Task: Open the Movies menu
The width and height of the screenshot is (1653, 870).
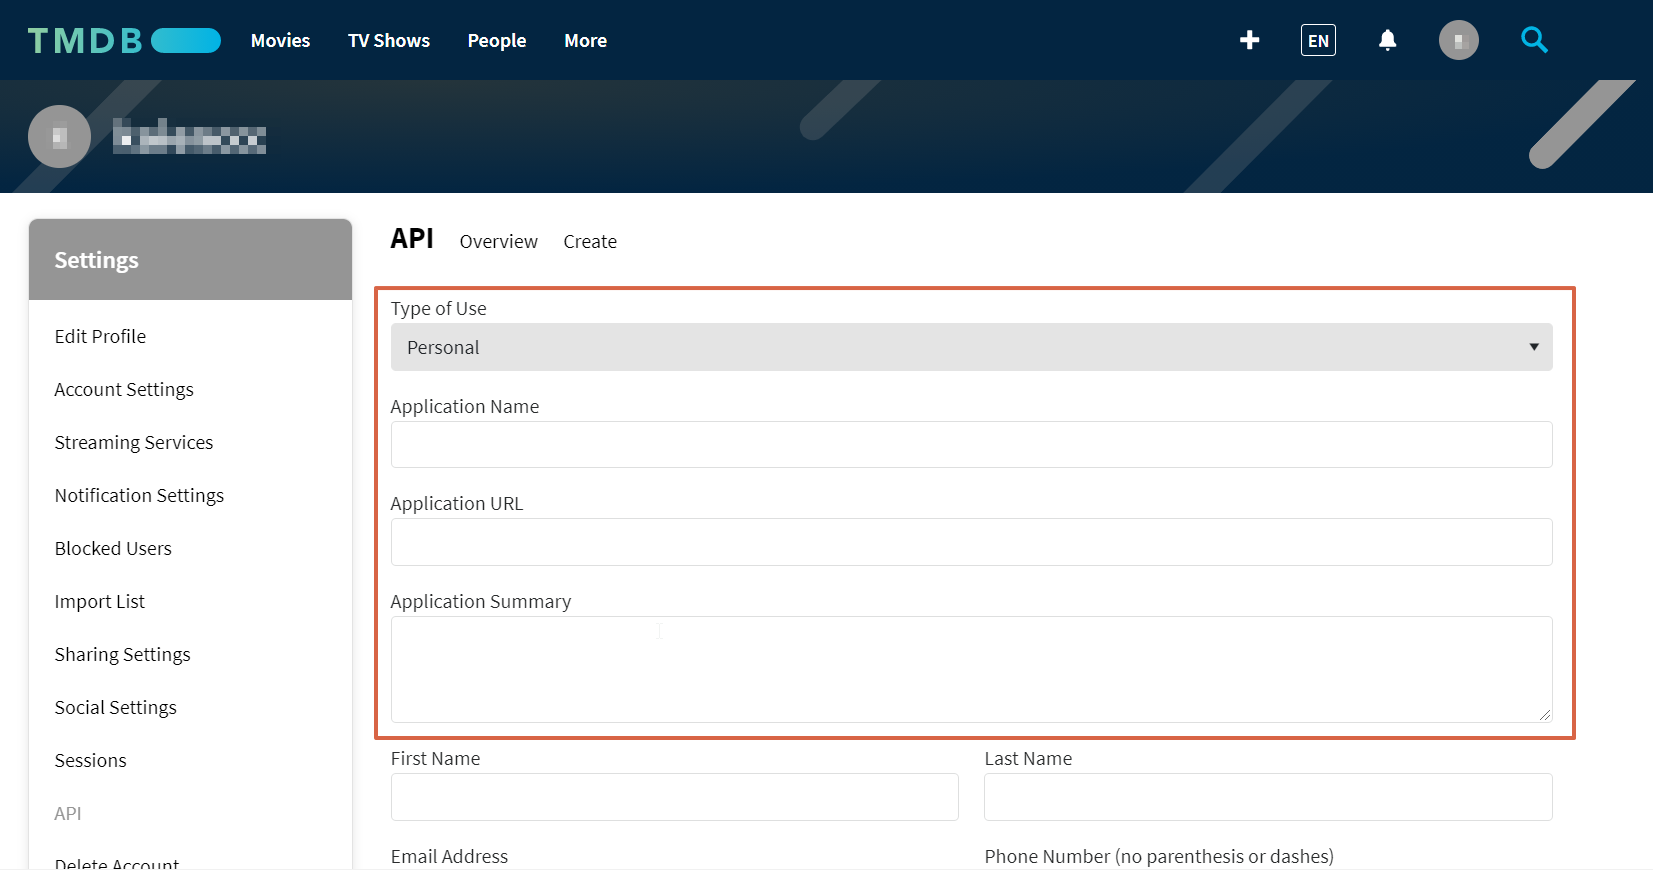Action: pos(280,40)
